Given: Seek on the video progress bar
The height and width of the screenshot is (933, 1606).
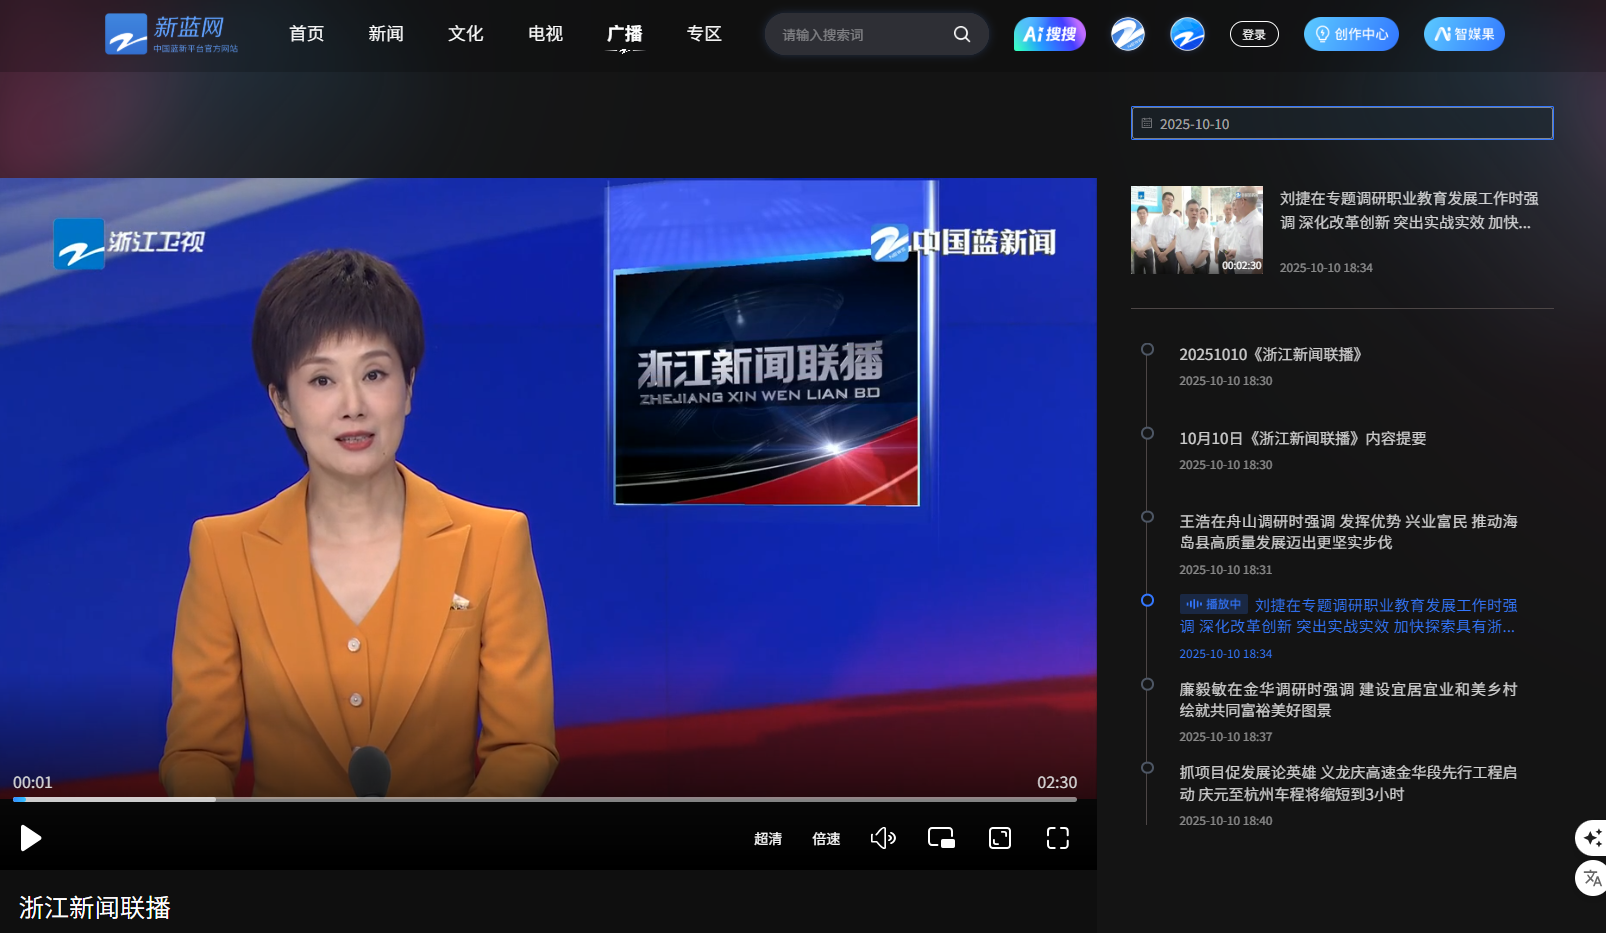Looking at the screenshot, I should point(545,799).
